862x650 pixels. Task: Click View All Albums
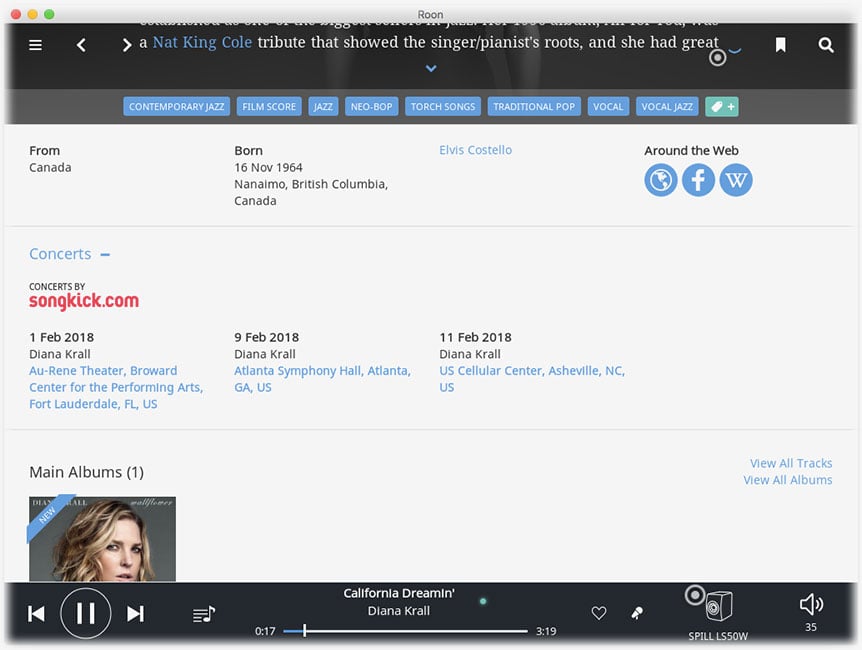788,480
